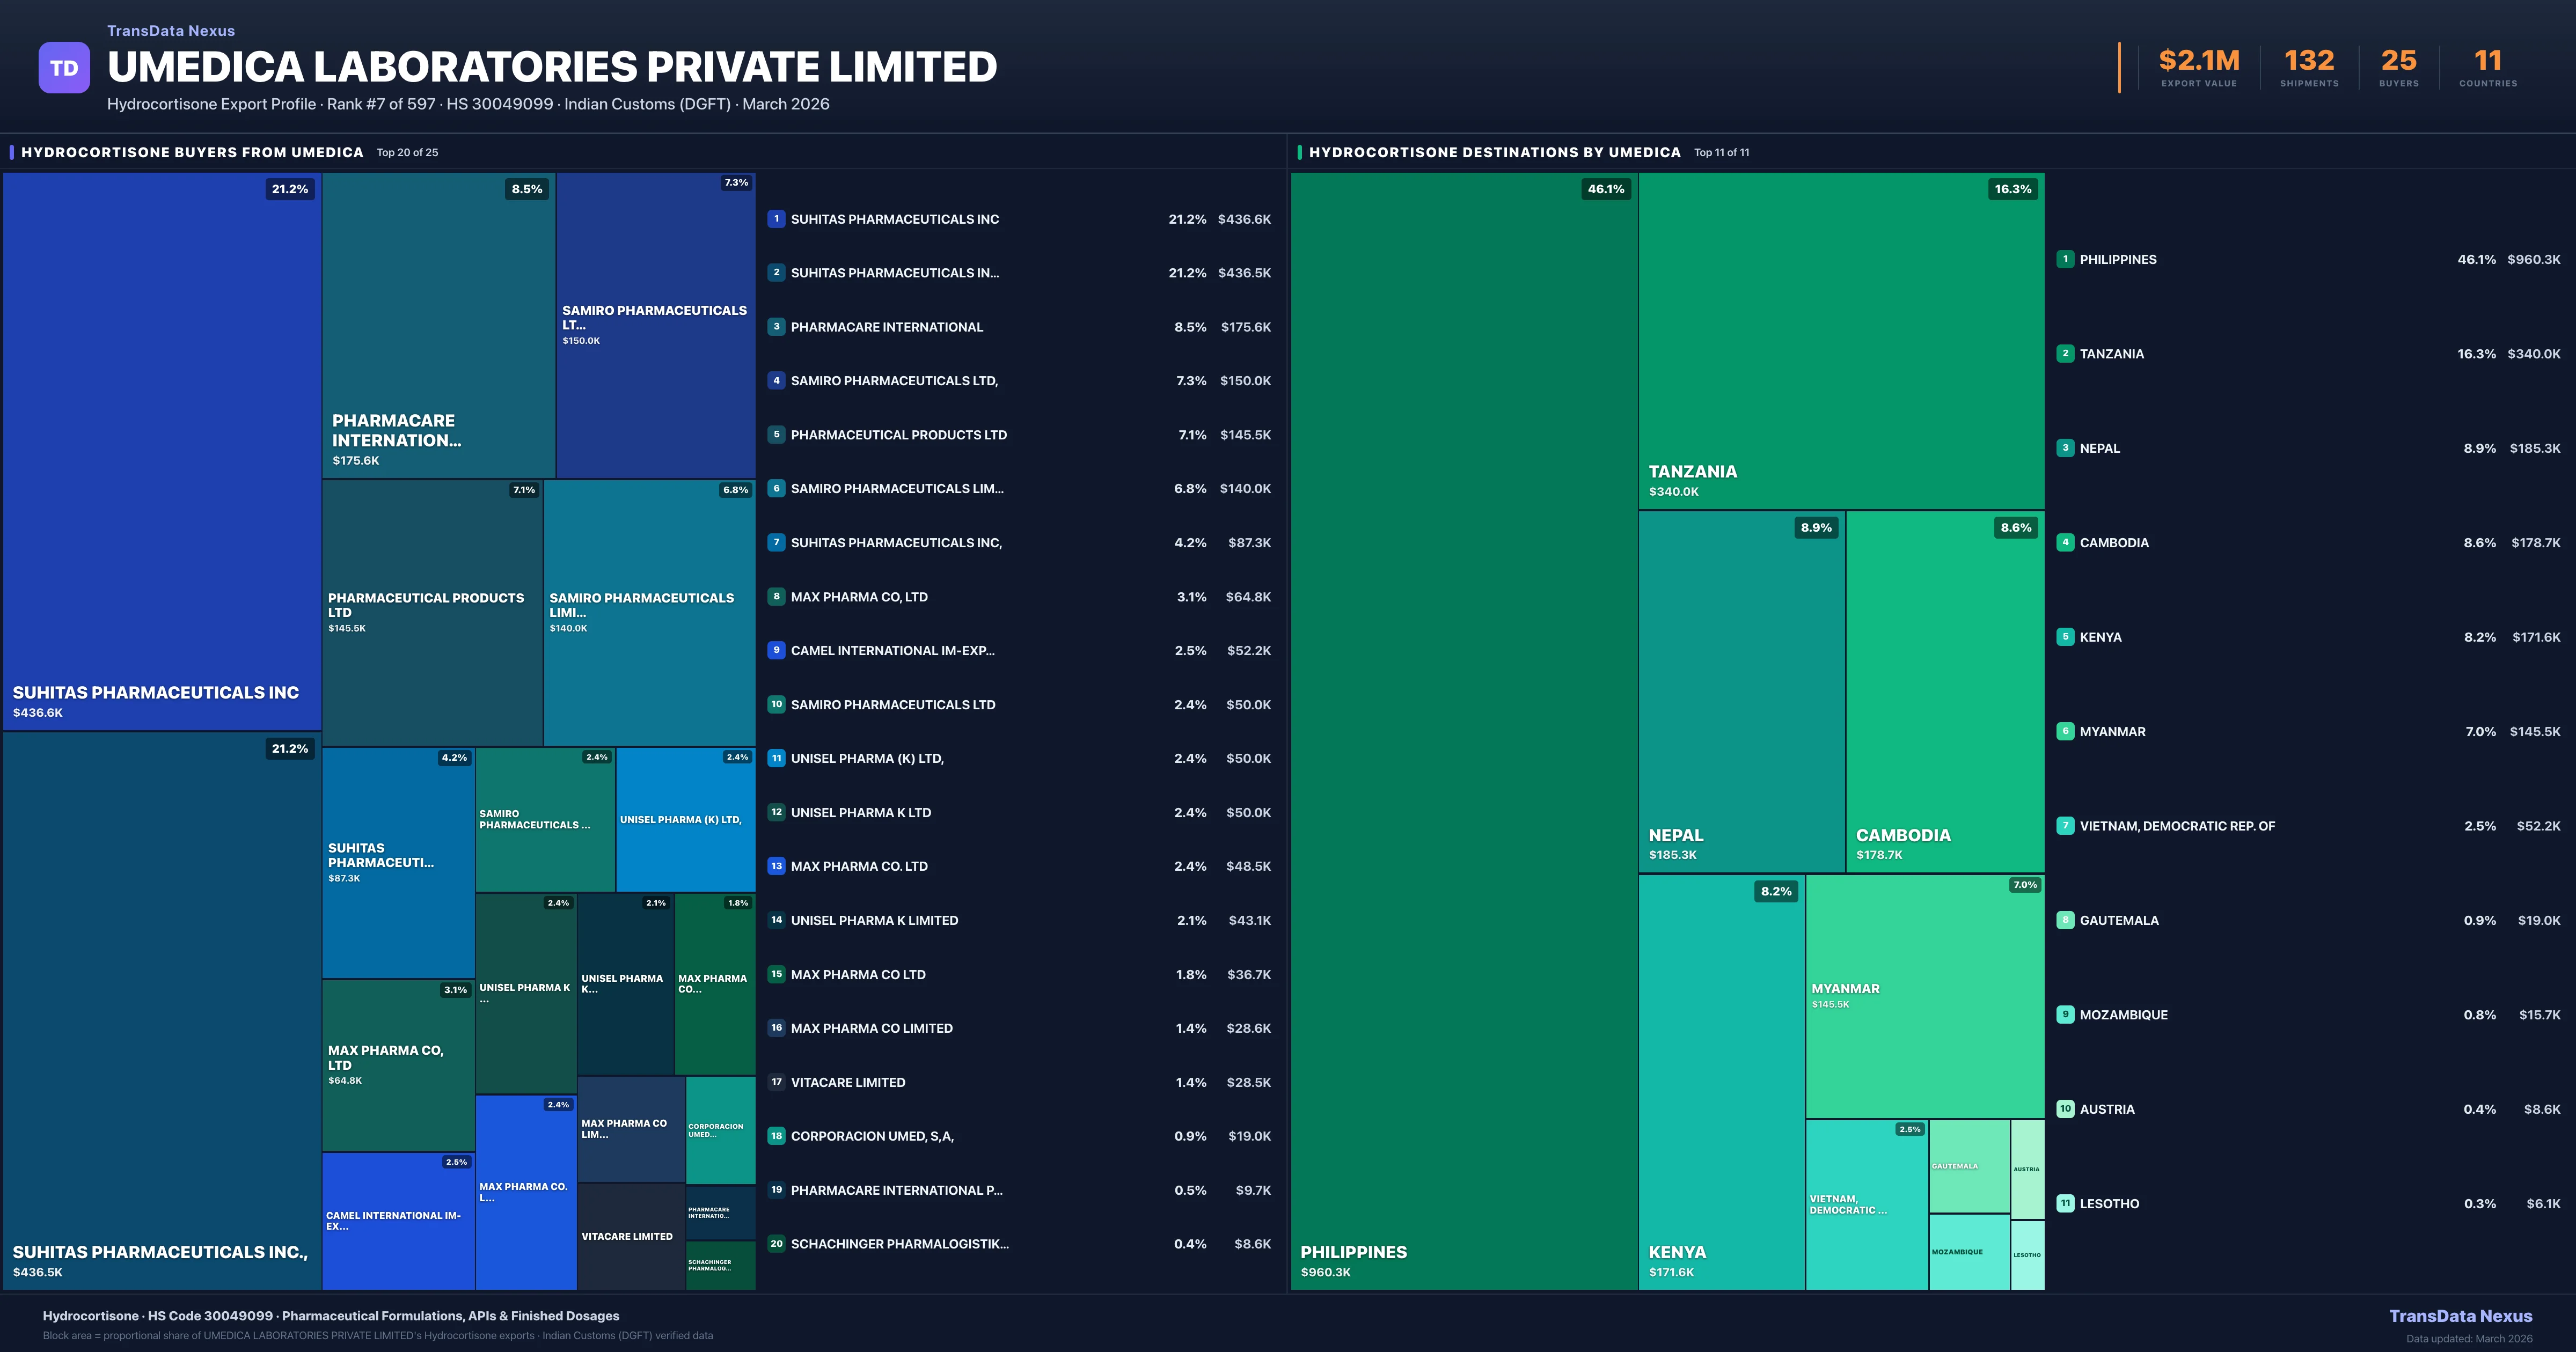Screen dimensions: 2576x1352
Task: Open the Hydrocortisone Buyers from Umedica section header
Action: coord(192,152)
